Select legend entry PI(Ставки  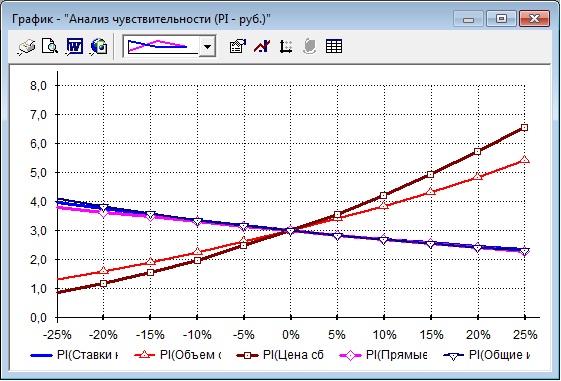[x=74, y=355]
